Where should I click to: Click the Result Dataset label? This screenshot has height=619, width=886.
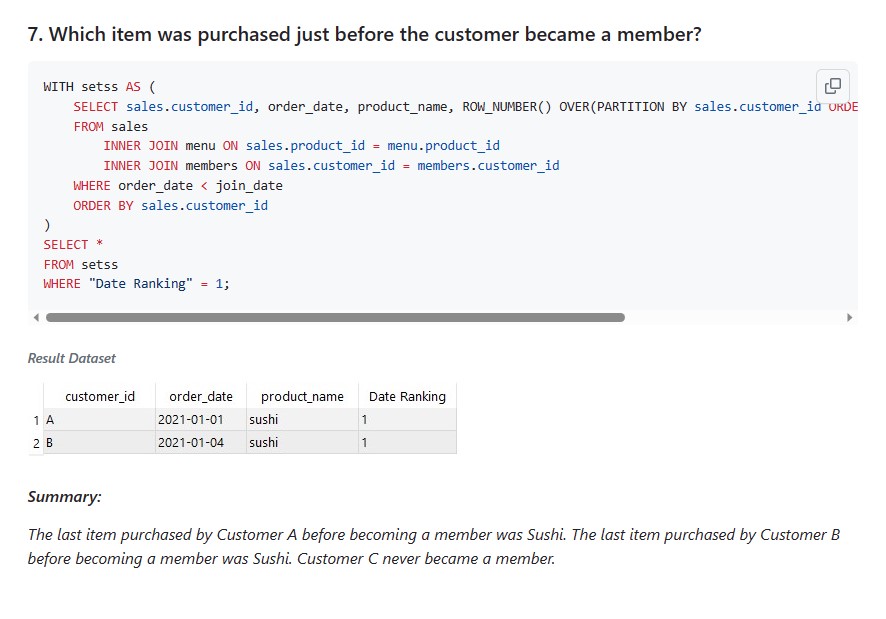(71, 358)
